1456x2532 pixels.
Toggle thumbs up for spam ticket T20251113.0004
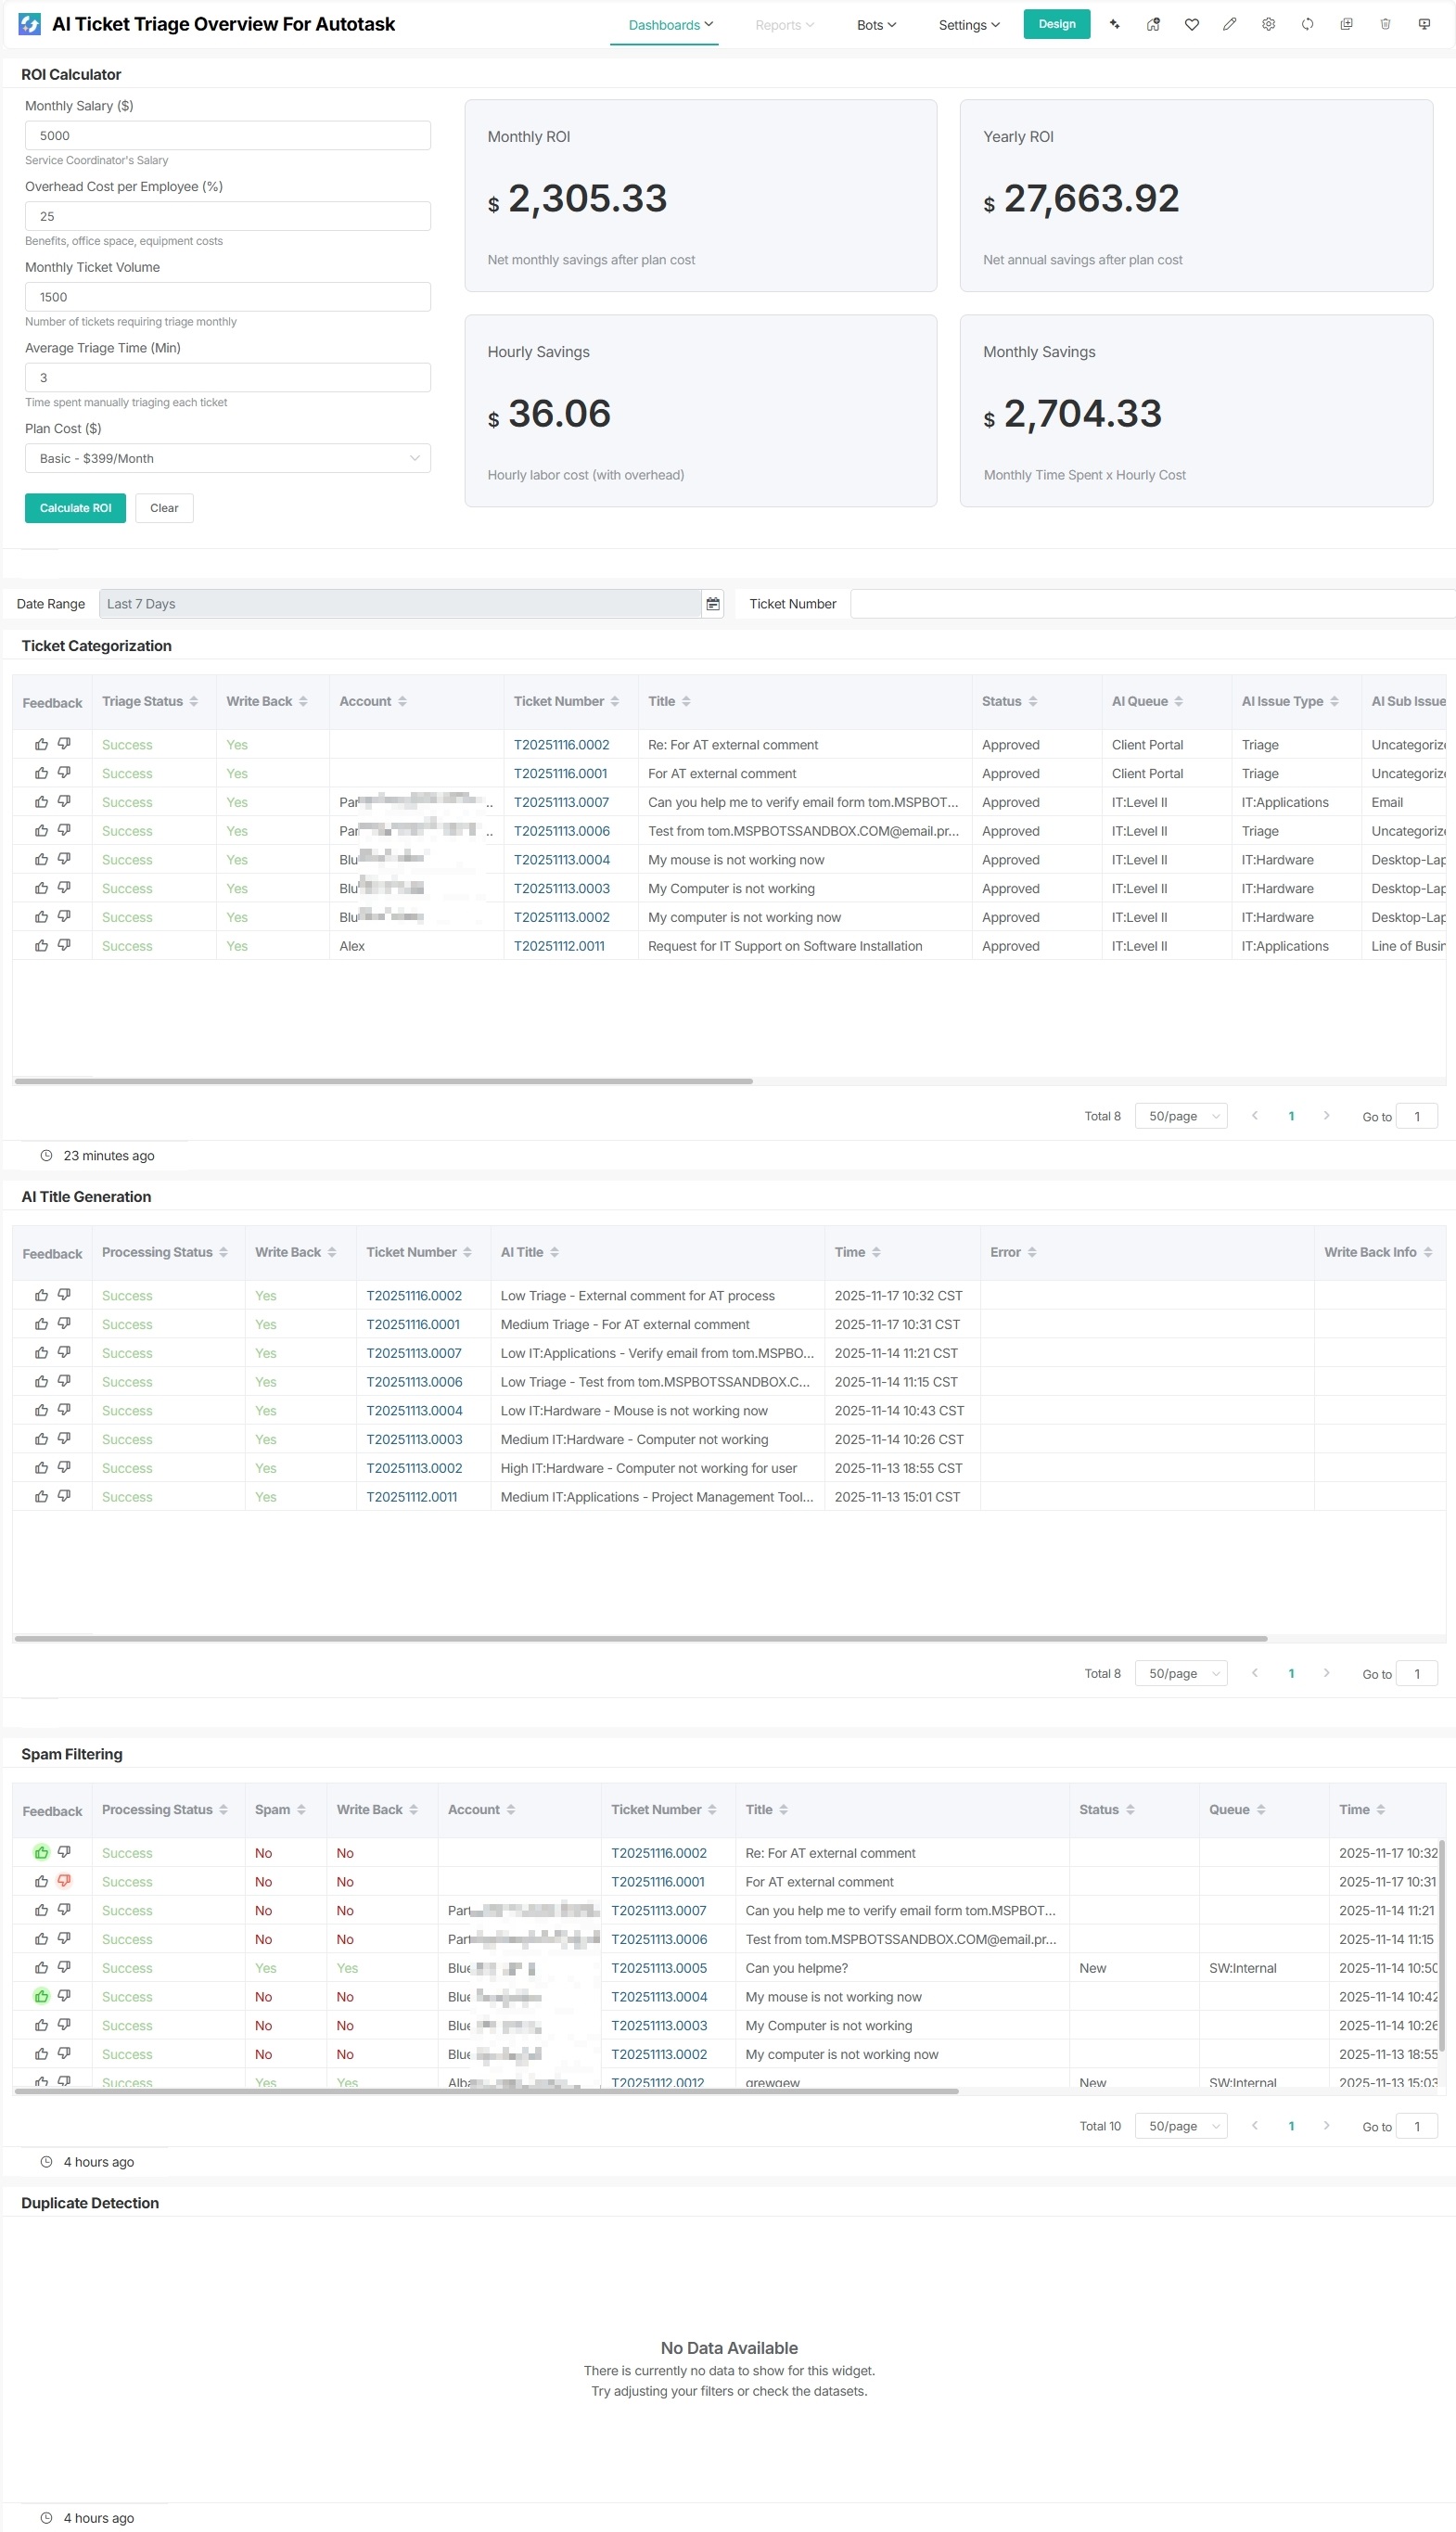(x=41, y=1996)
